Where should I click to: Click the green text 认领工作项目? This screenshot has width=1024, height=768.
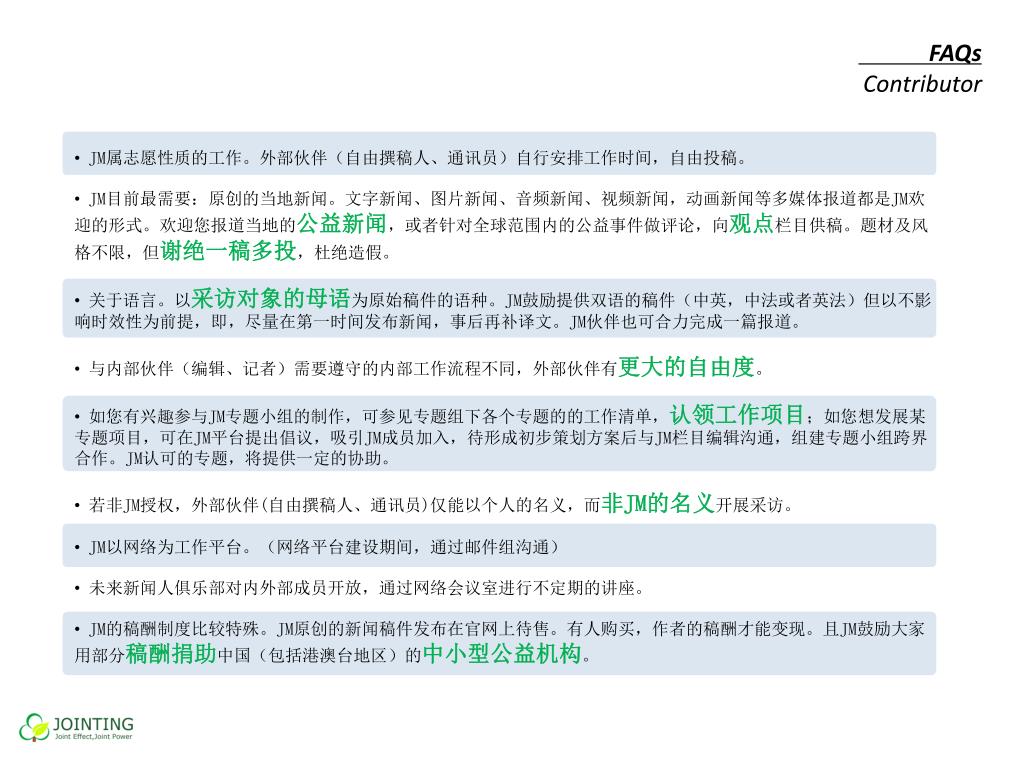tap(737, 414)
